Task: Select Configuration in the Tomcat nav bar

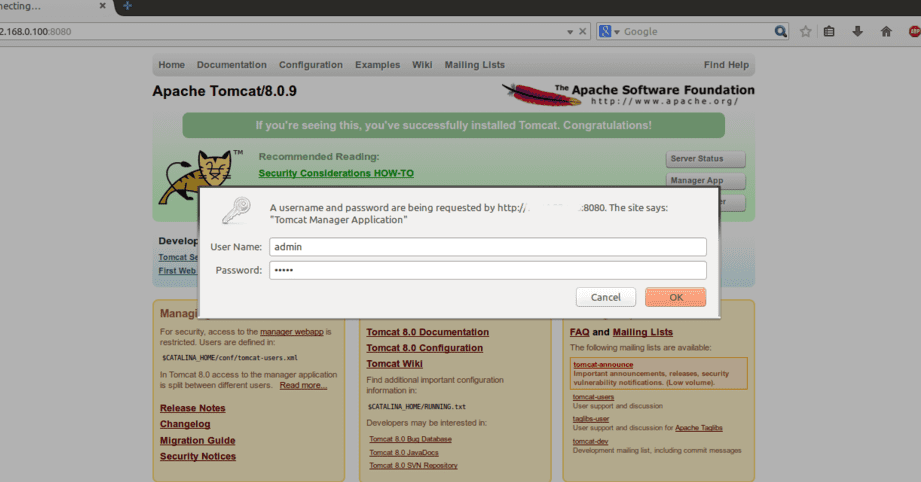Action: tap(310, 65)
